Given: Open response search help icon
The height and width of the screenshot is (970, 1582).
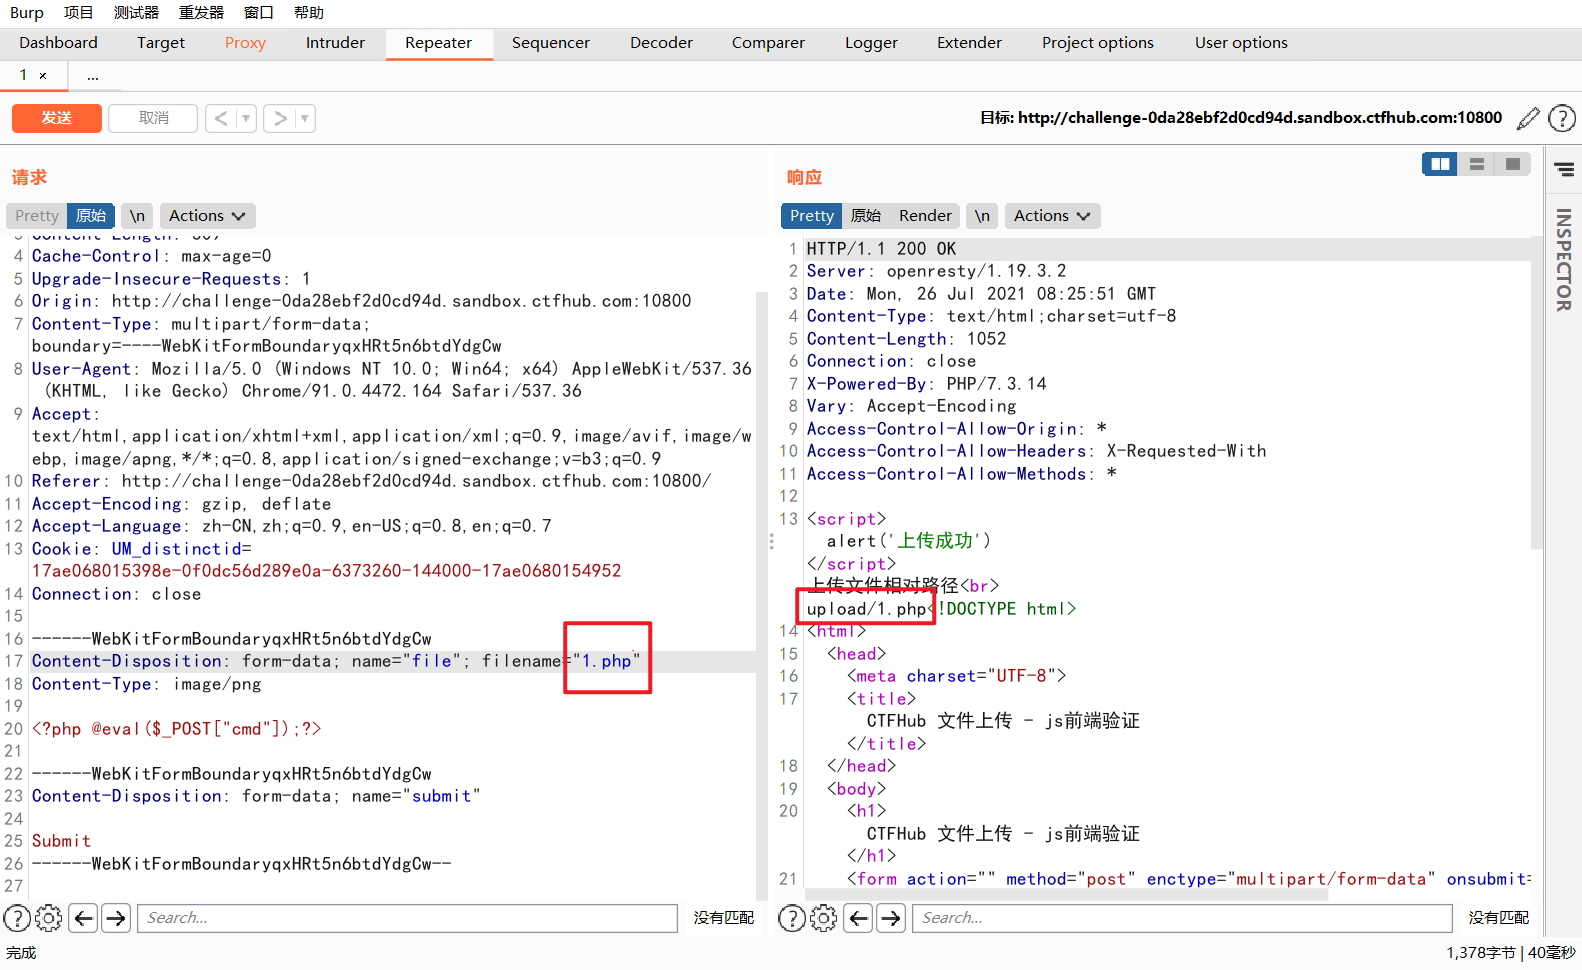Looking at the screenshot, I should click(x=791, y=918).
